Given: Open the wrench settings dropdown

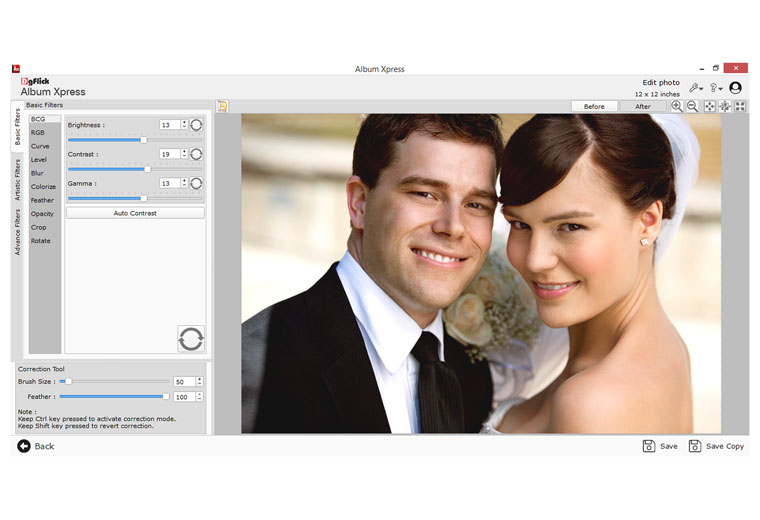Looking at the screenshot, I should [696, 88].
